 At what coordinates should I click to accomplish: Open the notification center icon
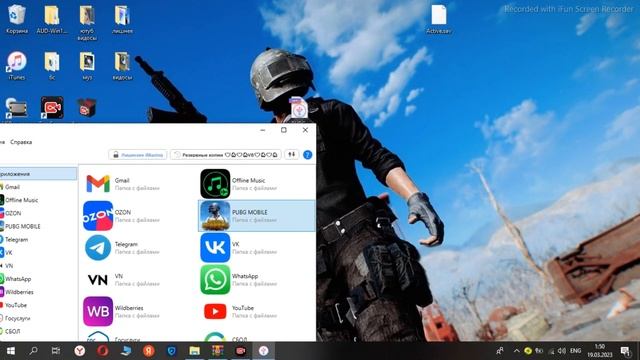pos(625,351)
